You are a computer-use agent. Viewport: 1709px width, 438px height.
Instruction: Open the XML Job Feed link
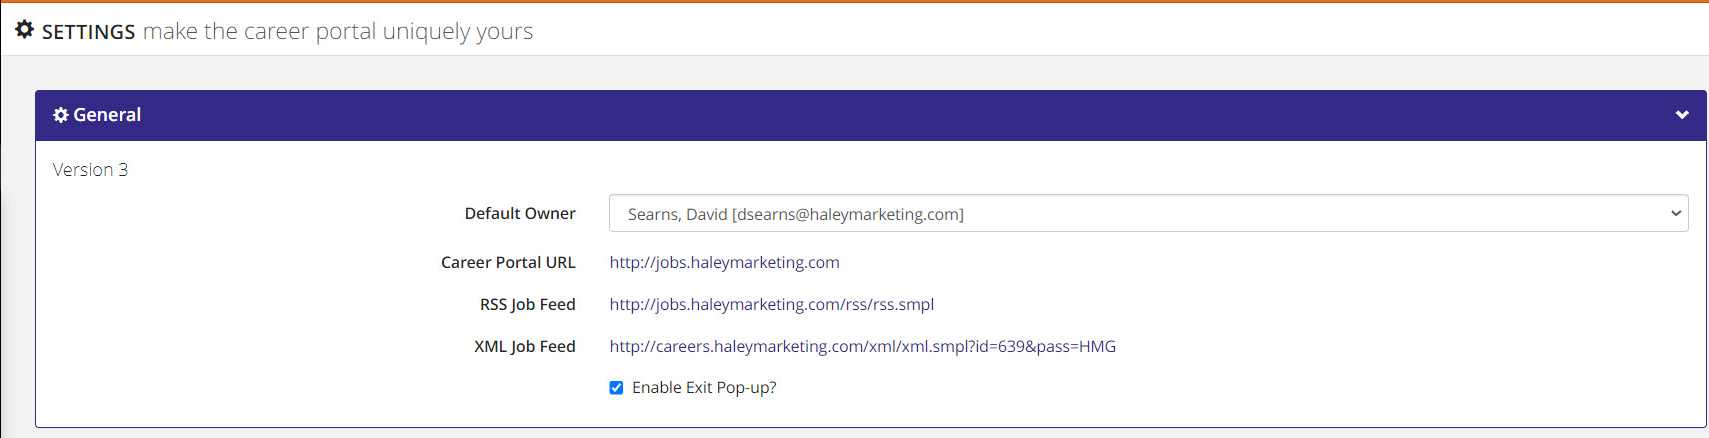click(x=862, y=346)
